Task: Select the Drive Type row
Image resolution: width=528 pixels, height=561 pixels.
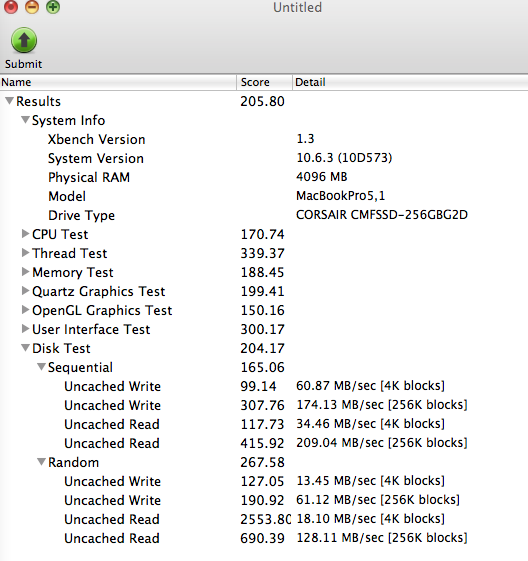Action: point(264,215)
